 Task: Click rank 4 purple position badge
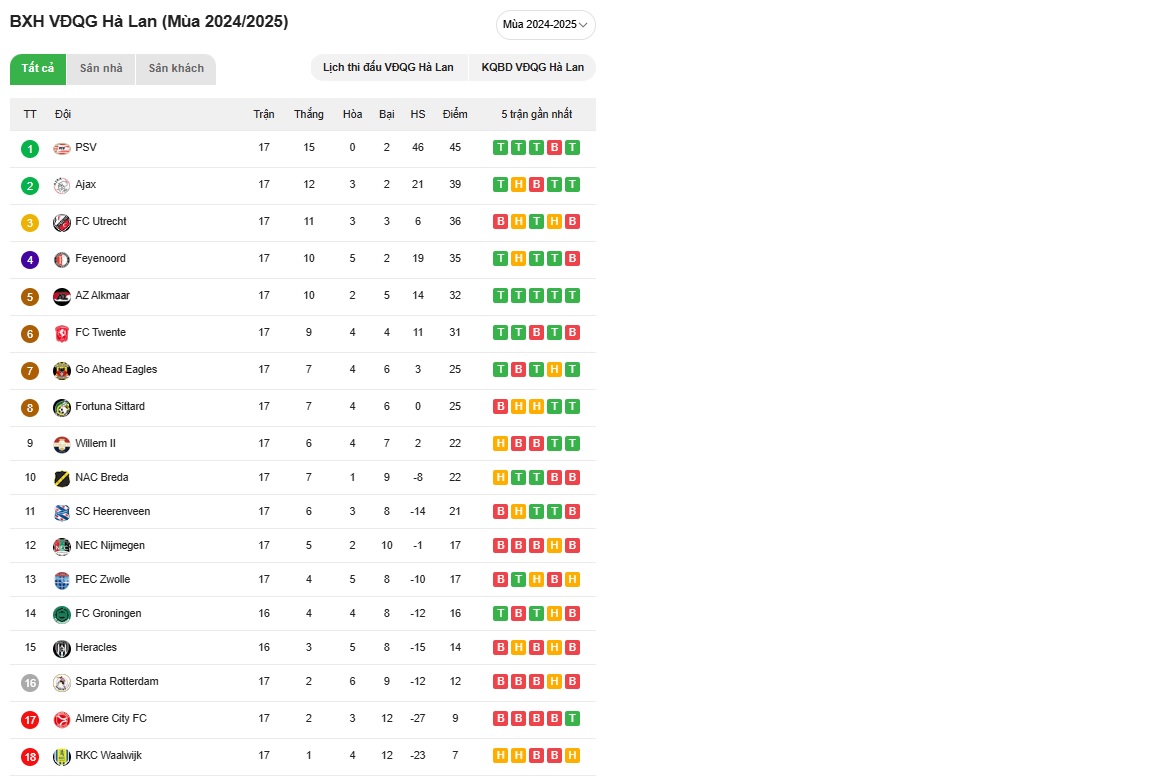[30, 259]
